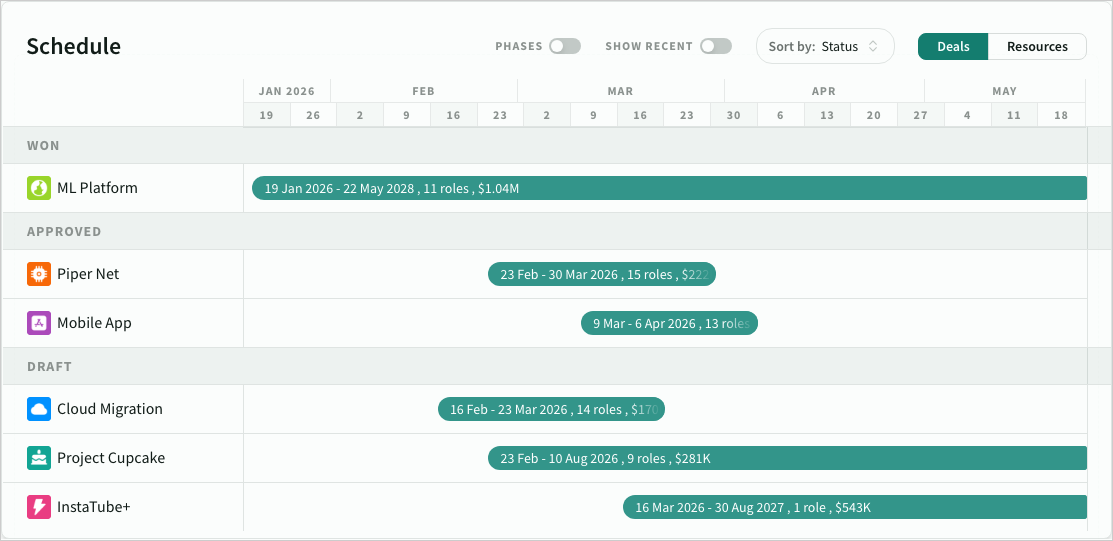Open the Piper Net deal name
Viewport: 1113px width, 541px height.
pyautogui.click(x=88, y=274)
